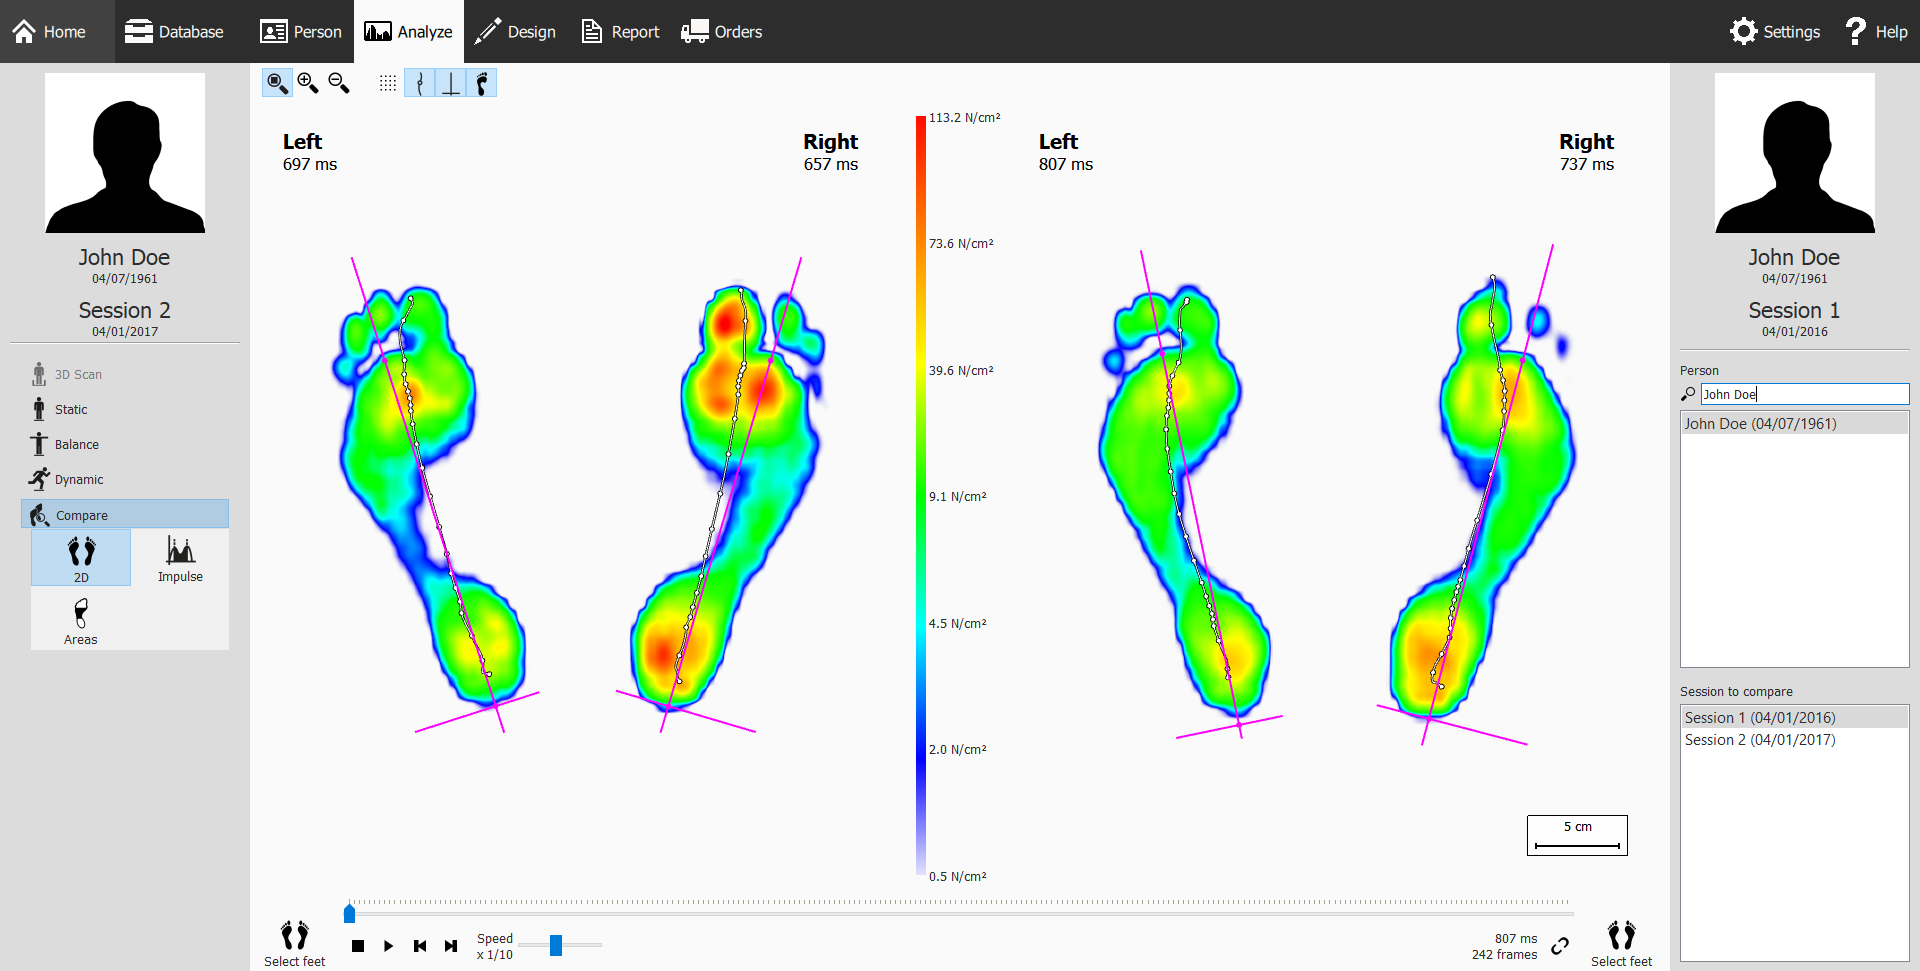Click the loop icon next to frame counter
The width and height of the screenshot is (1920, 971).
pyautogui.click(x=1561, y=947)
